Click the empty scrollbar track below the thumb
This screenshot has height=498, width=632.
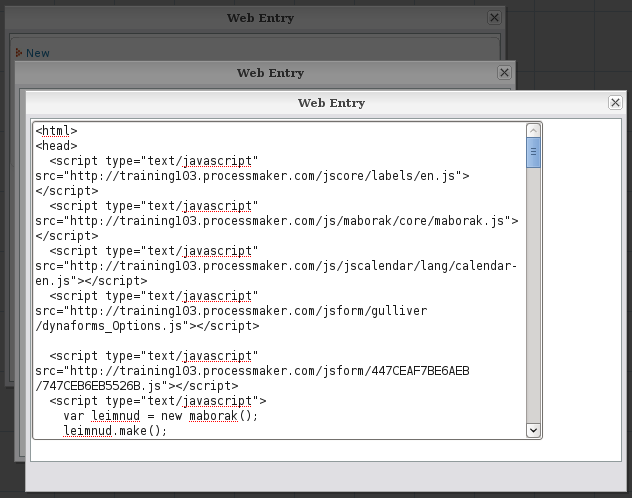(x=534, y=300)
